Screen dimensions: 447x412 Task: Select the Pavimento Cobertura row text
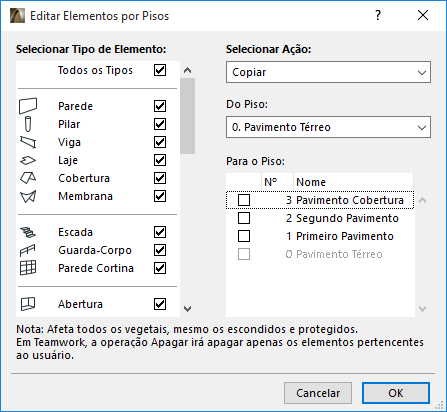tap(350, 200)
